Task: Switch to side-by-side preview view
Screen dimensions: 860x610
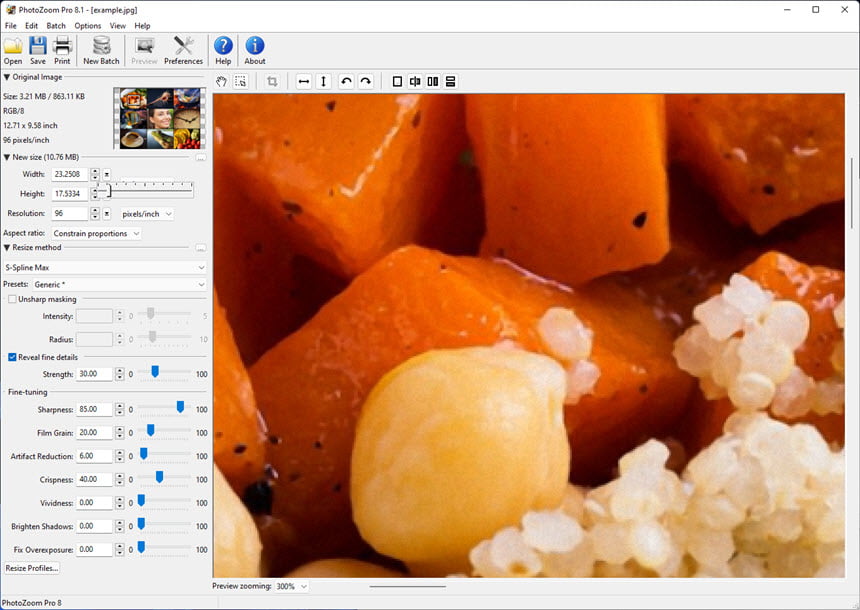Action: [x=433, y=82]
